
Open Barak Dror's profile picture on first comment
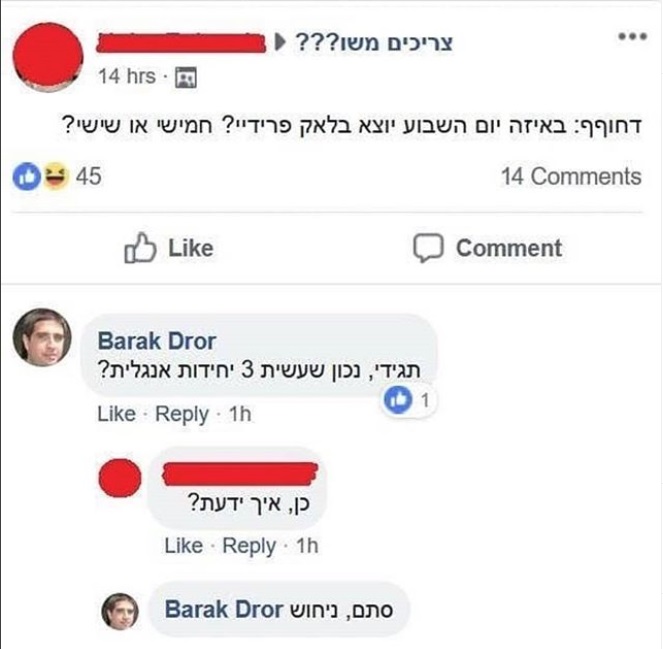(x=42, y=337)
